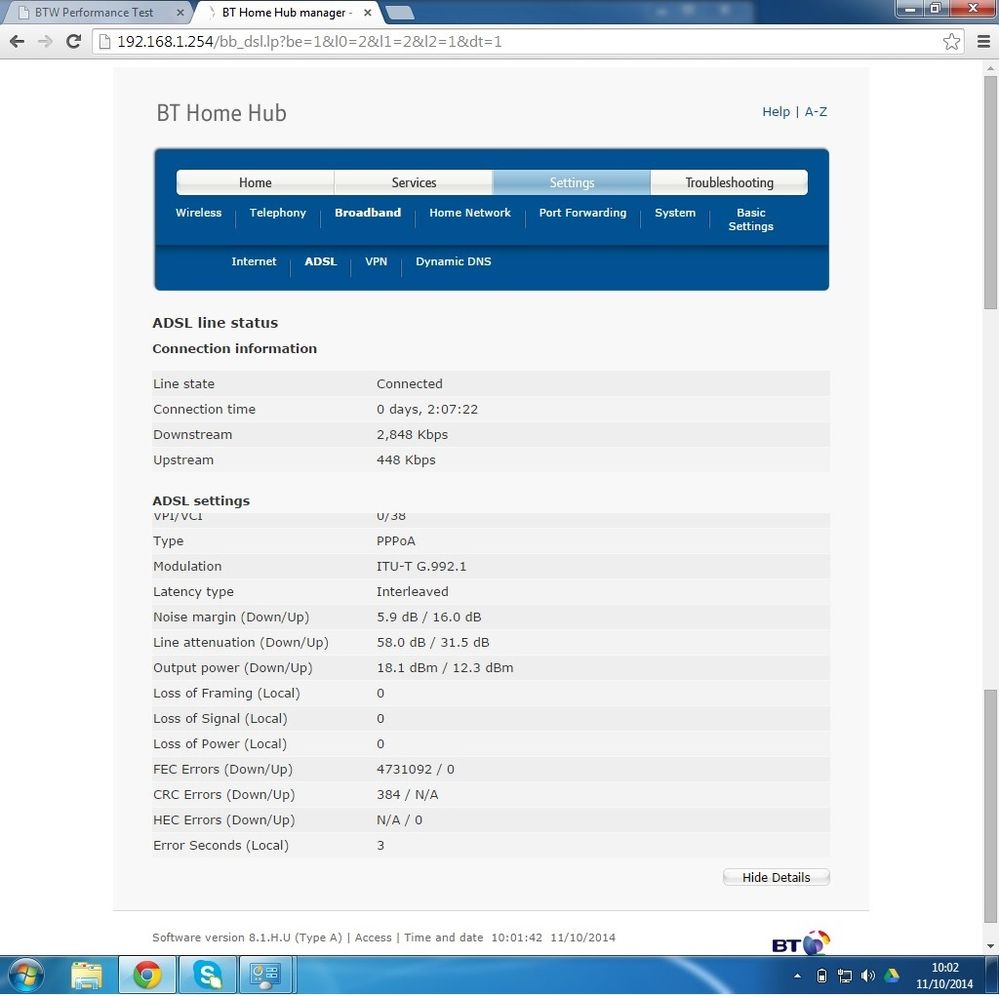Viewport: 999px width, 996px height.
Task: Select the ADSL sub-menu
Action: point(320,261)
